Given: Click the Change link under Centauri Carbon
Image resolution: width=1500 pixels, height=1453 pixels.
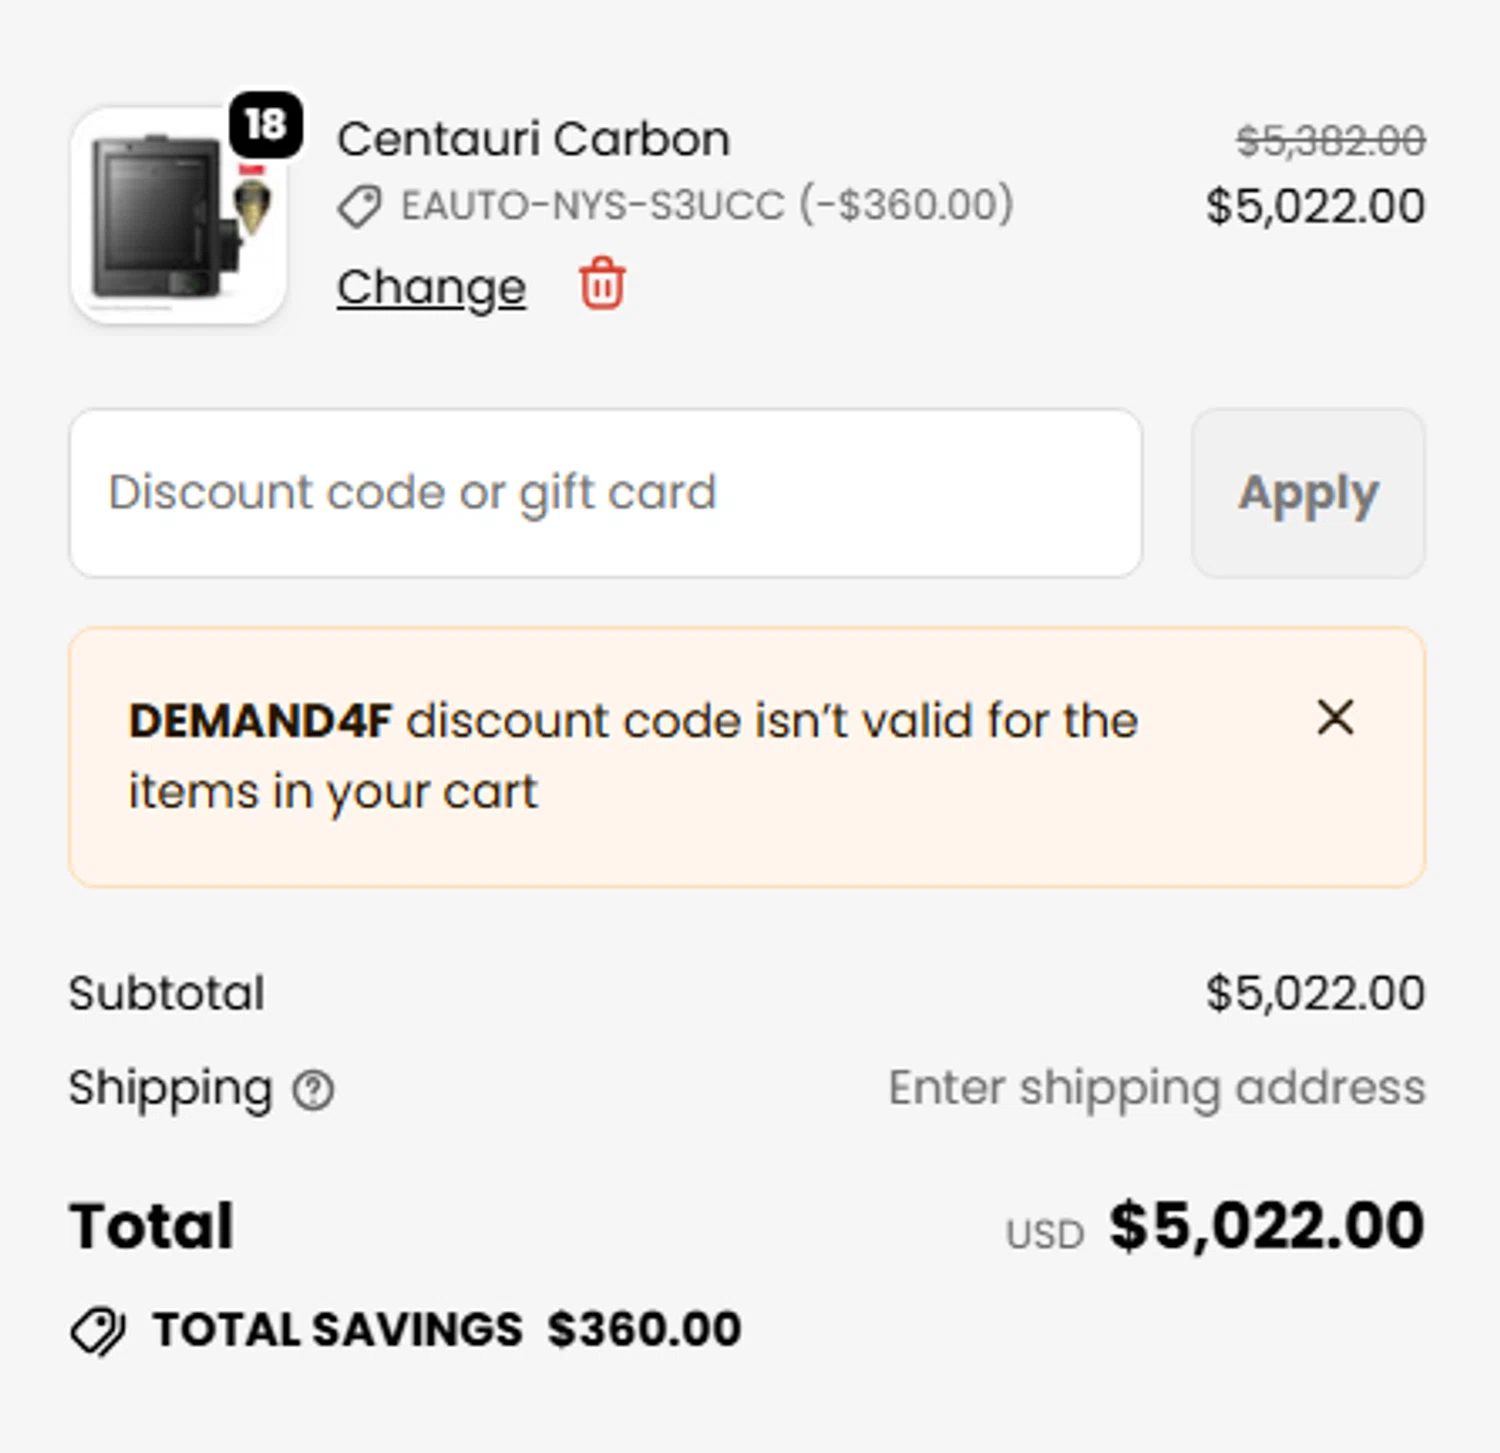Looking at the screenshot, I should pos(431,288).
